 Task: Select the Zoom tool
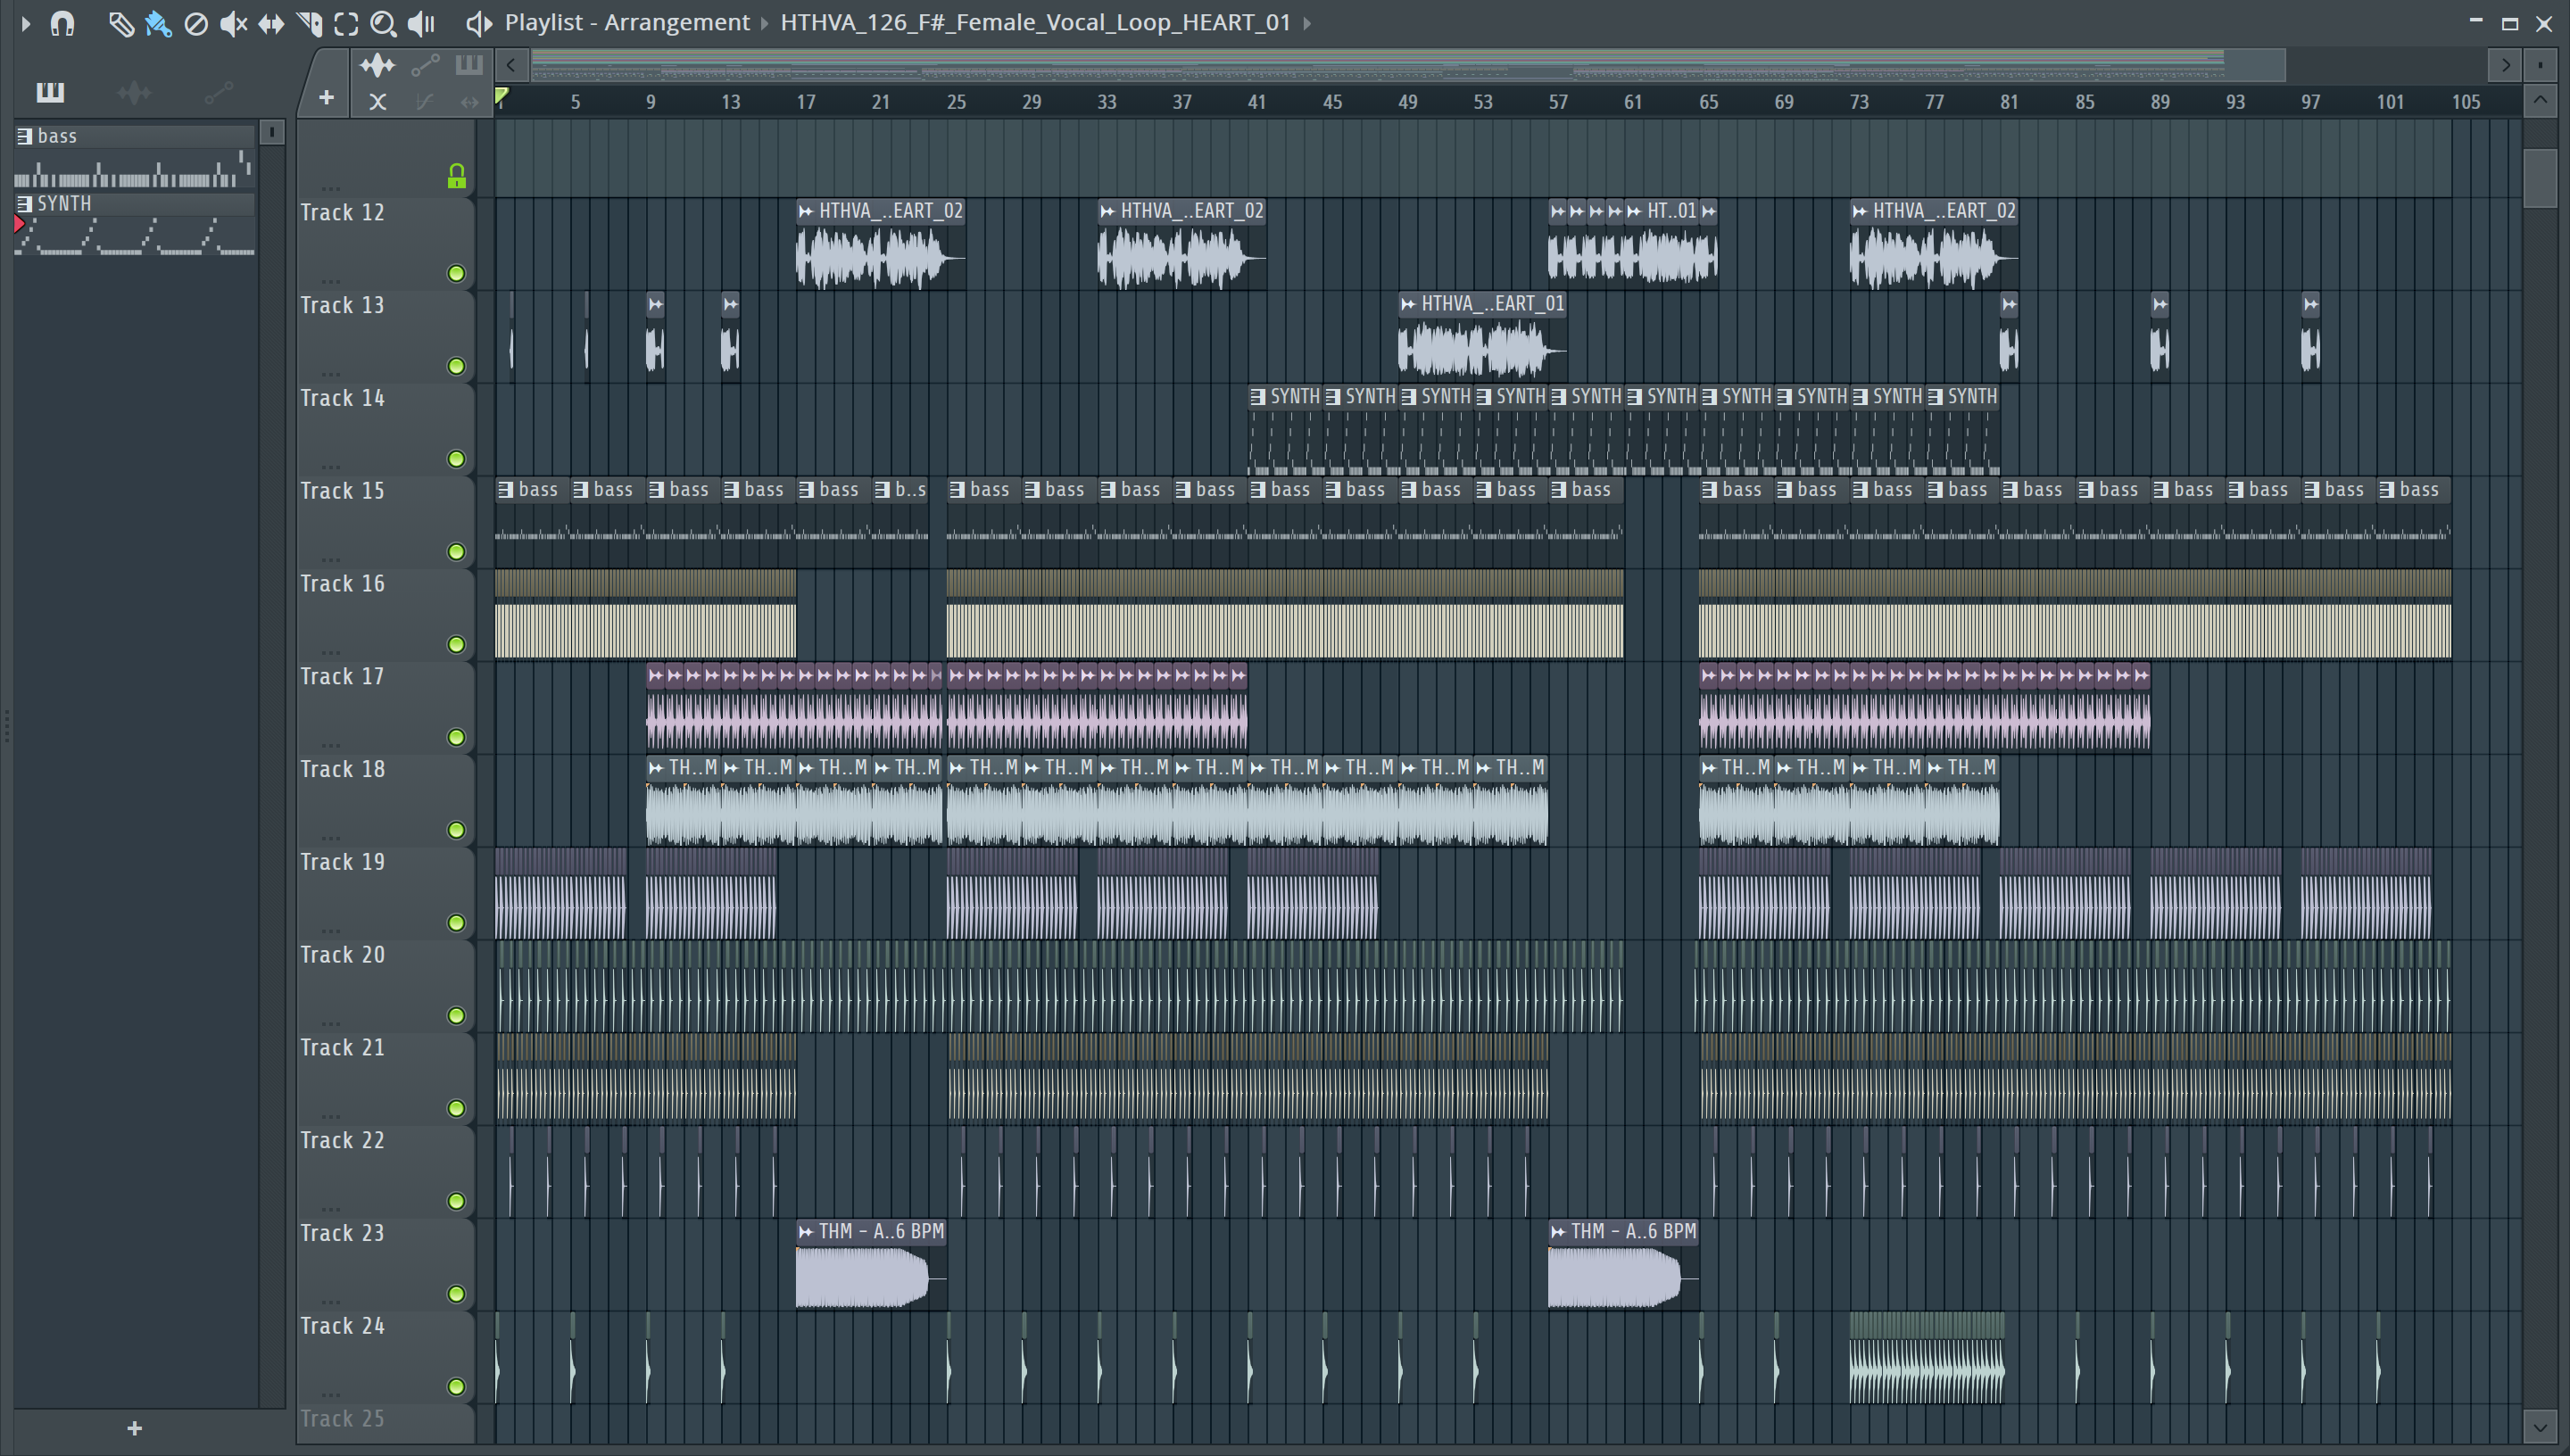pyautogui.click(x=383, y=23)
